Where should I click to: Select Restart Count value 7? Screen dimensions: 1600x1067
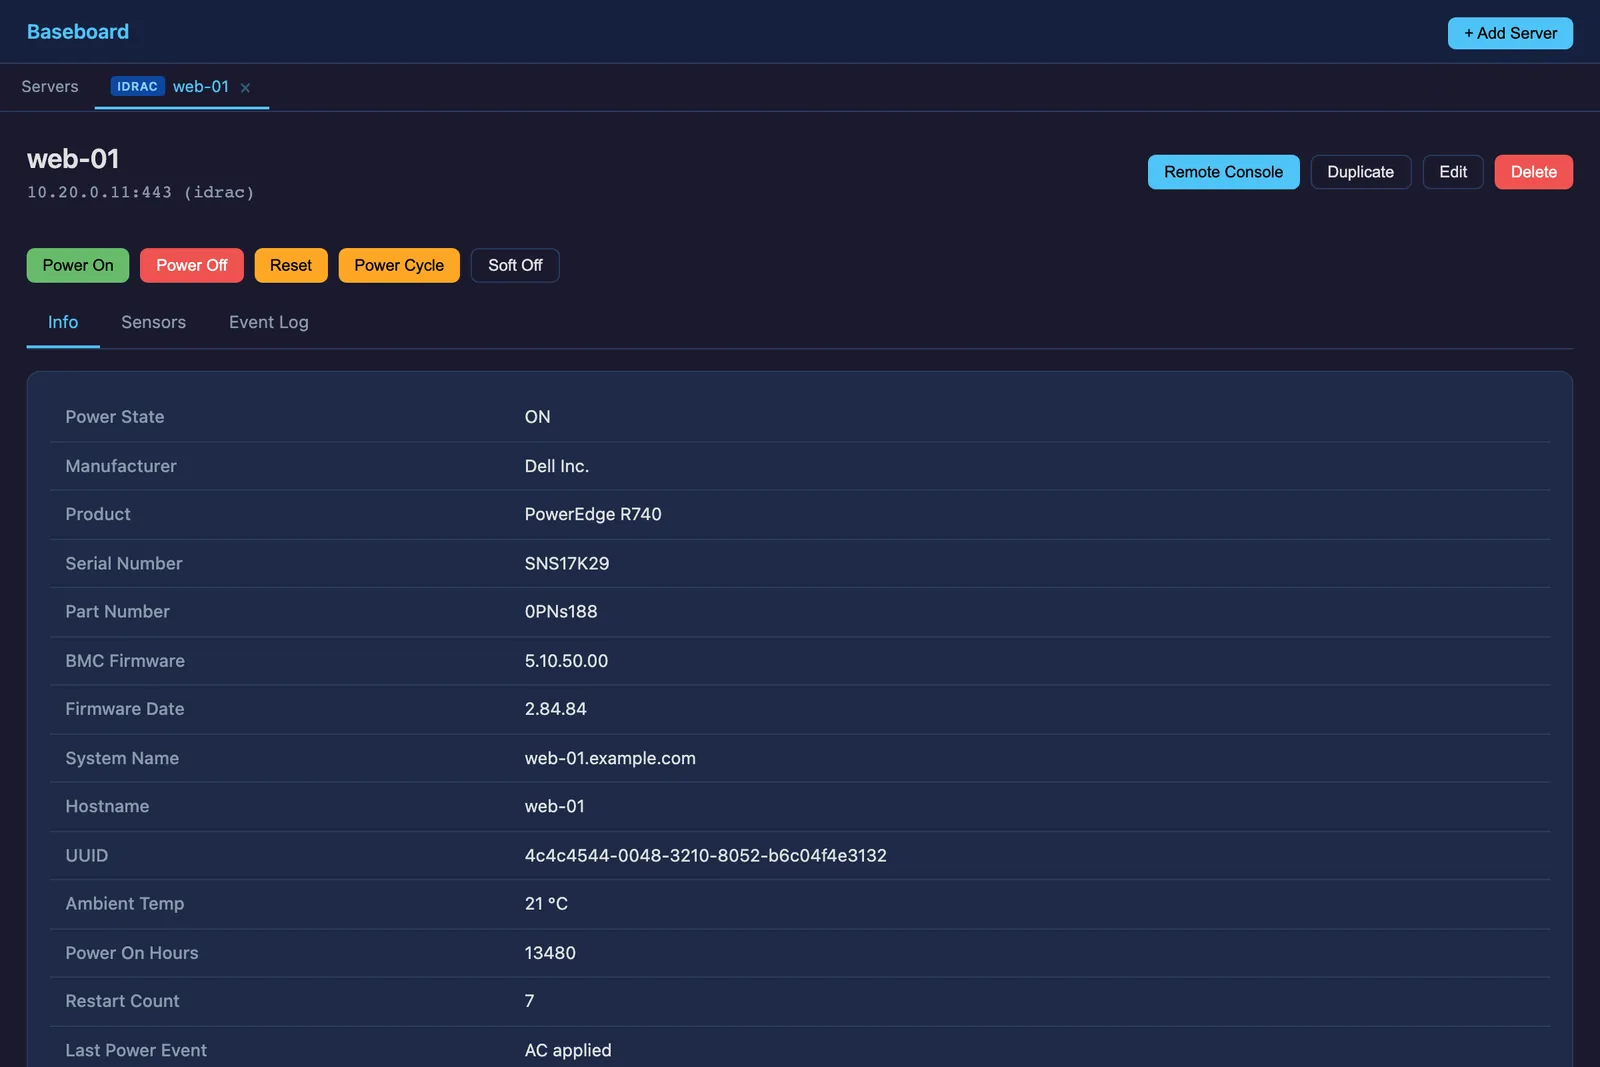coord(530,1001)
